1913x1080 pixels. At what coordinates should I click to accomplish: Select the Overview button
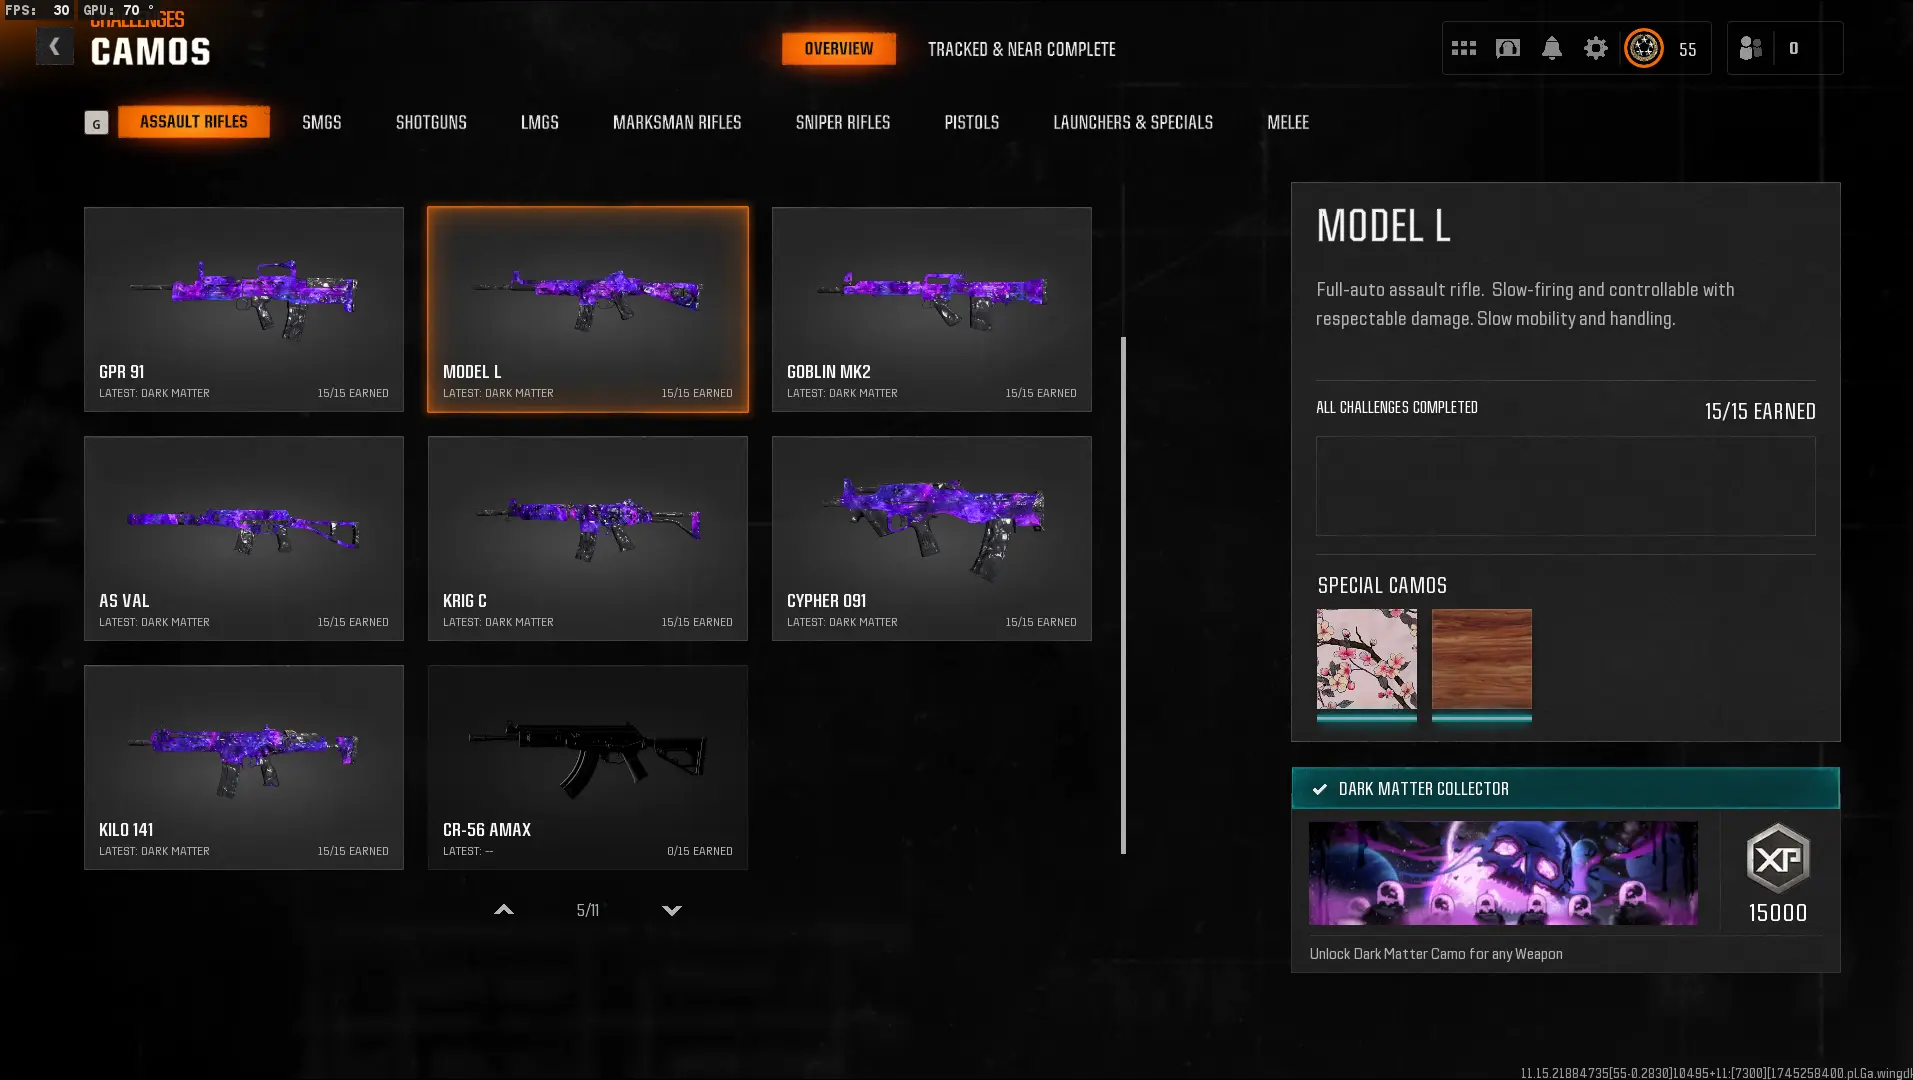(839, 48)
